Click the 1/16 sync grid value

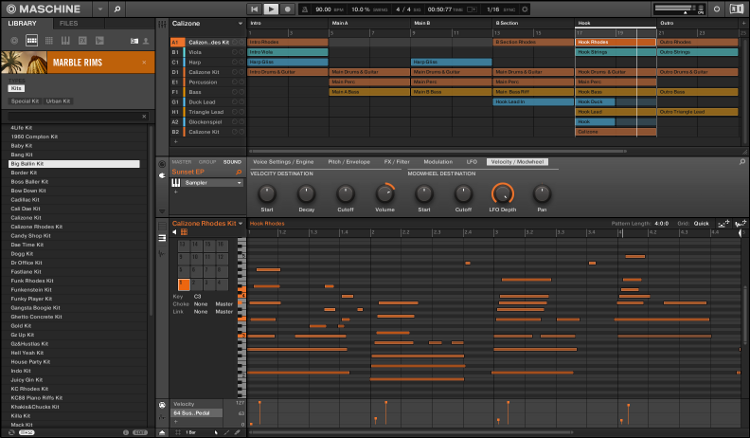coord(493,9)
